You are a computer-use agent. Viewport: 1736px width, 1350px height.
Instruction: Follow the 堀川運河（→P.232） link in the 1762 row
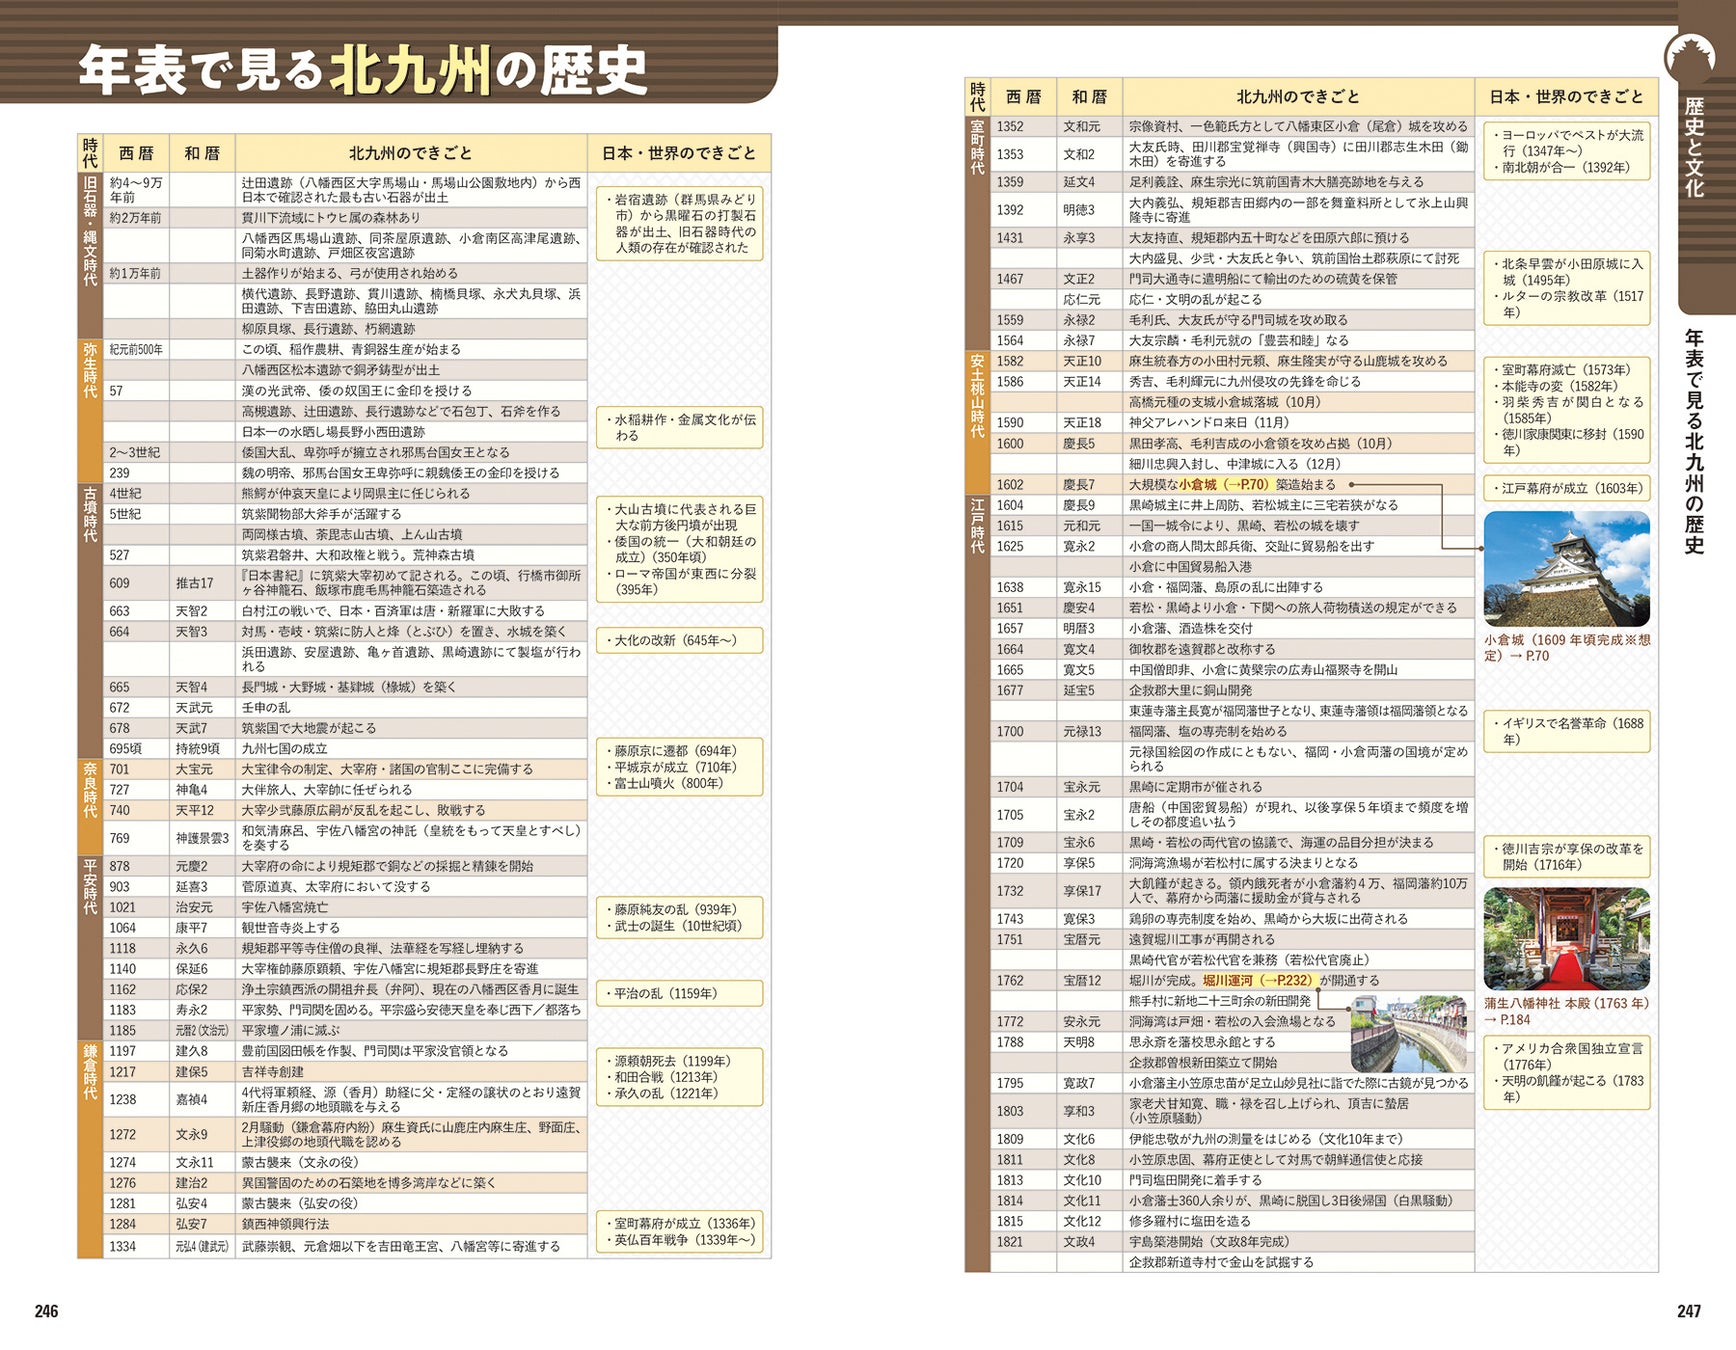pyautogui.click(x=1260, y=981)
